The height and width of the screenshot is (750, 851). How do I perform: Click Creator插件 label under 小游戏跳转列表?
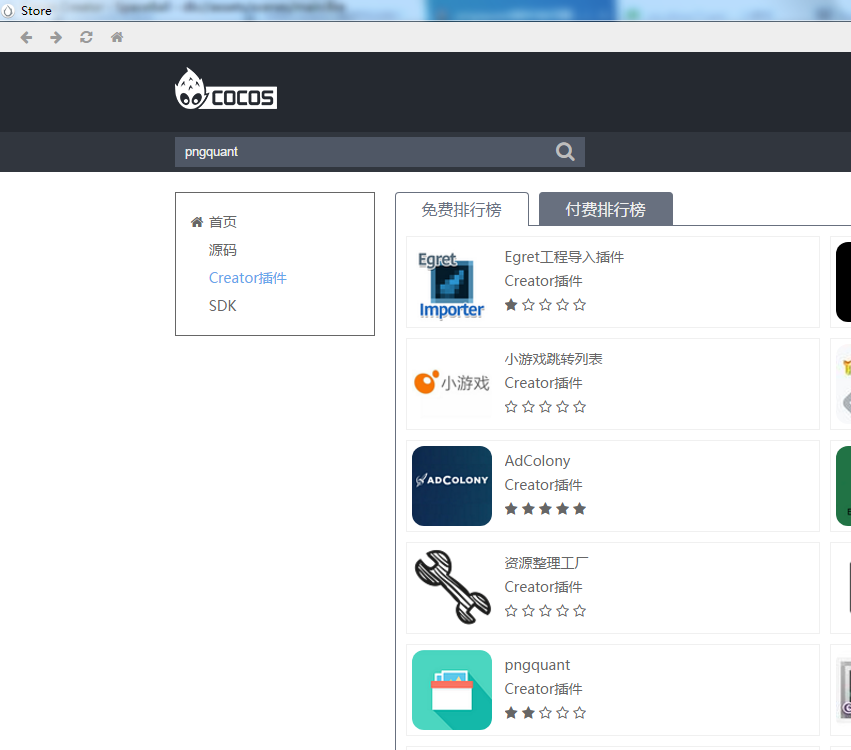[543, 383]
